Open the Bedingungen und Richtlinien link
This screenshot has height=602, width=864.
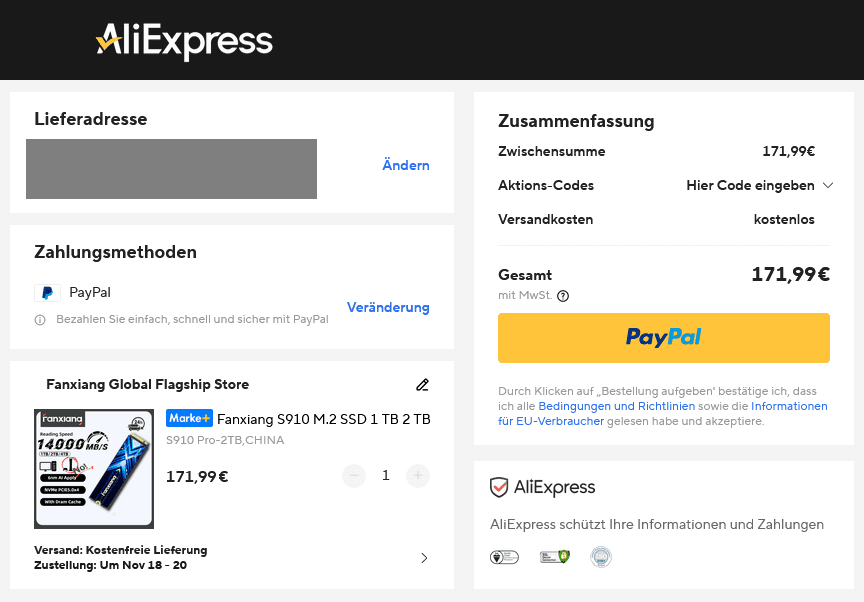tap(613, 406)
